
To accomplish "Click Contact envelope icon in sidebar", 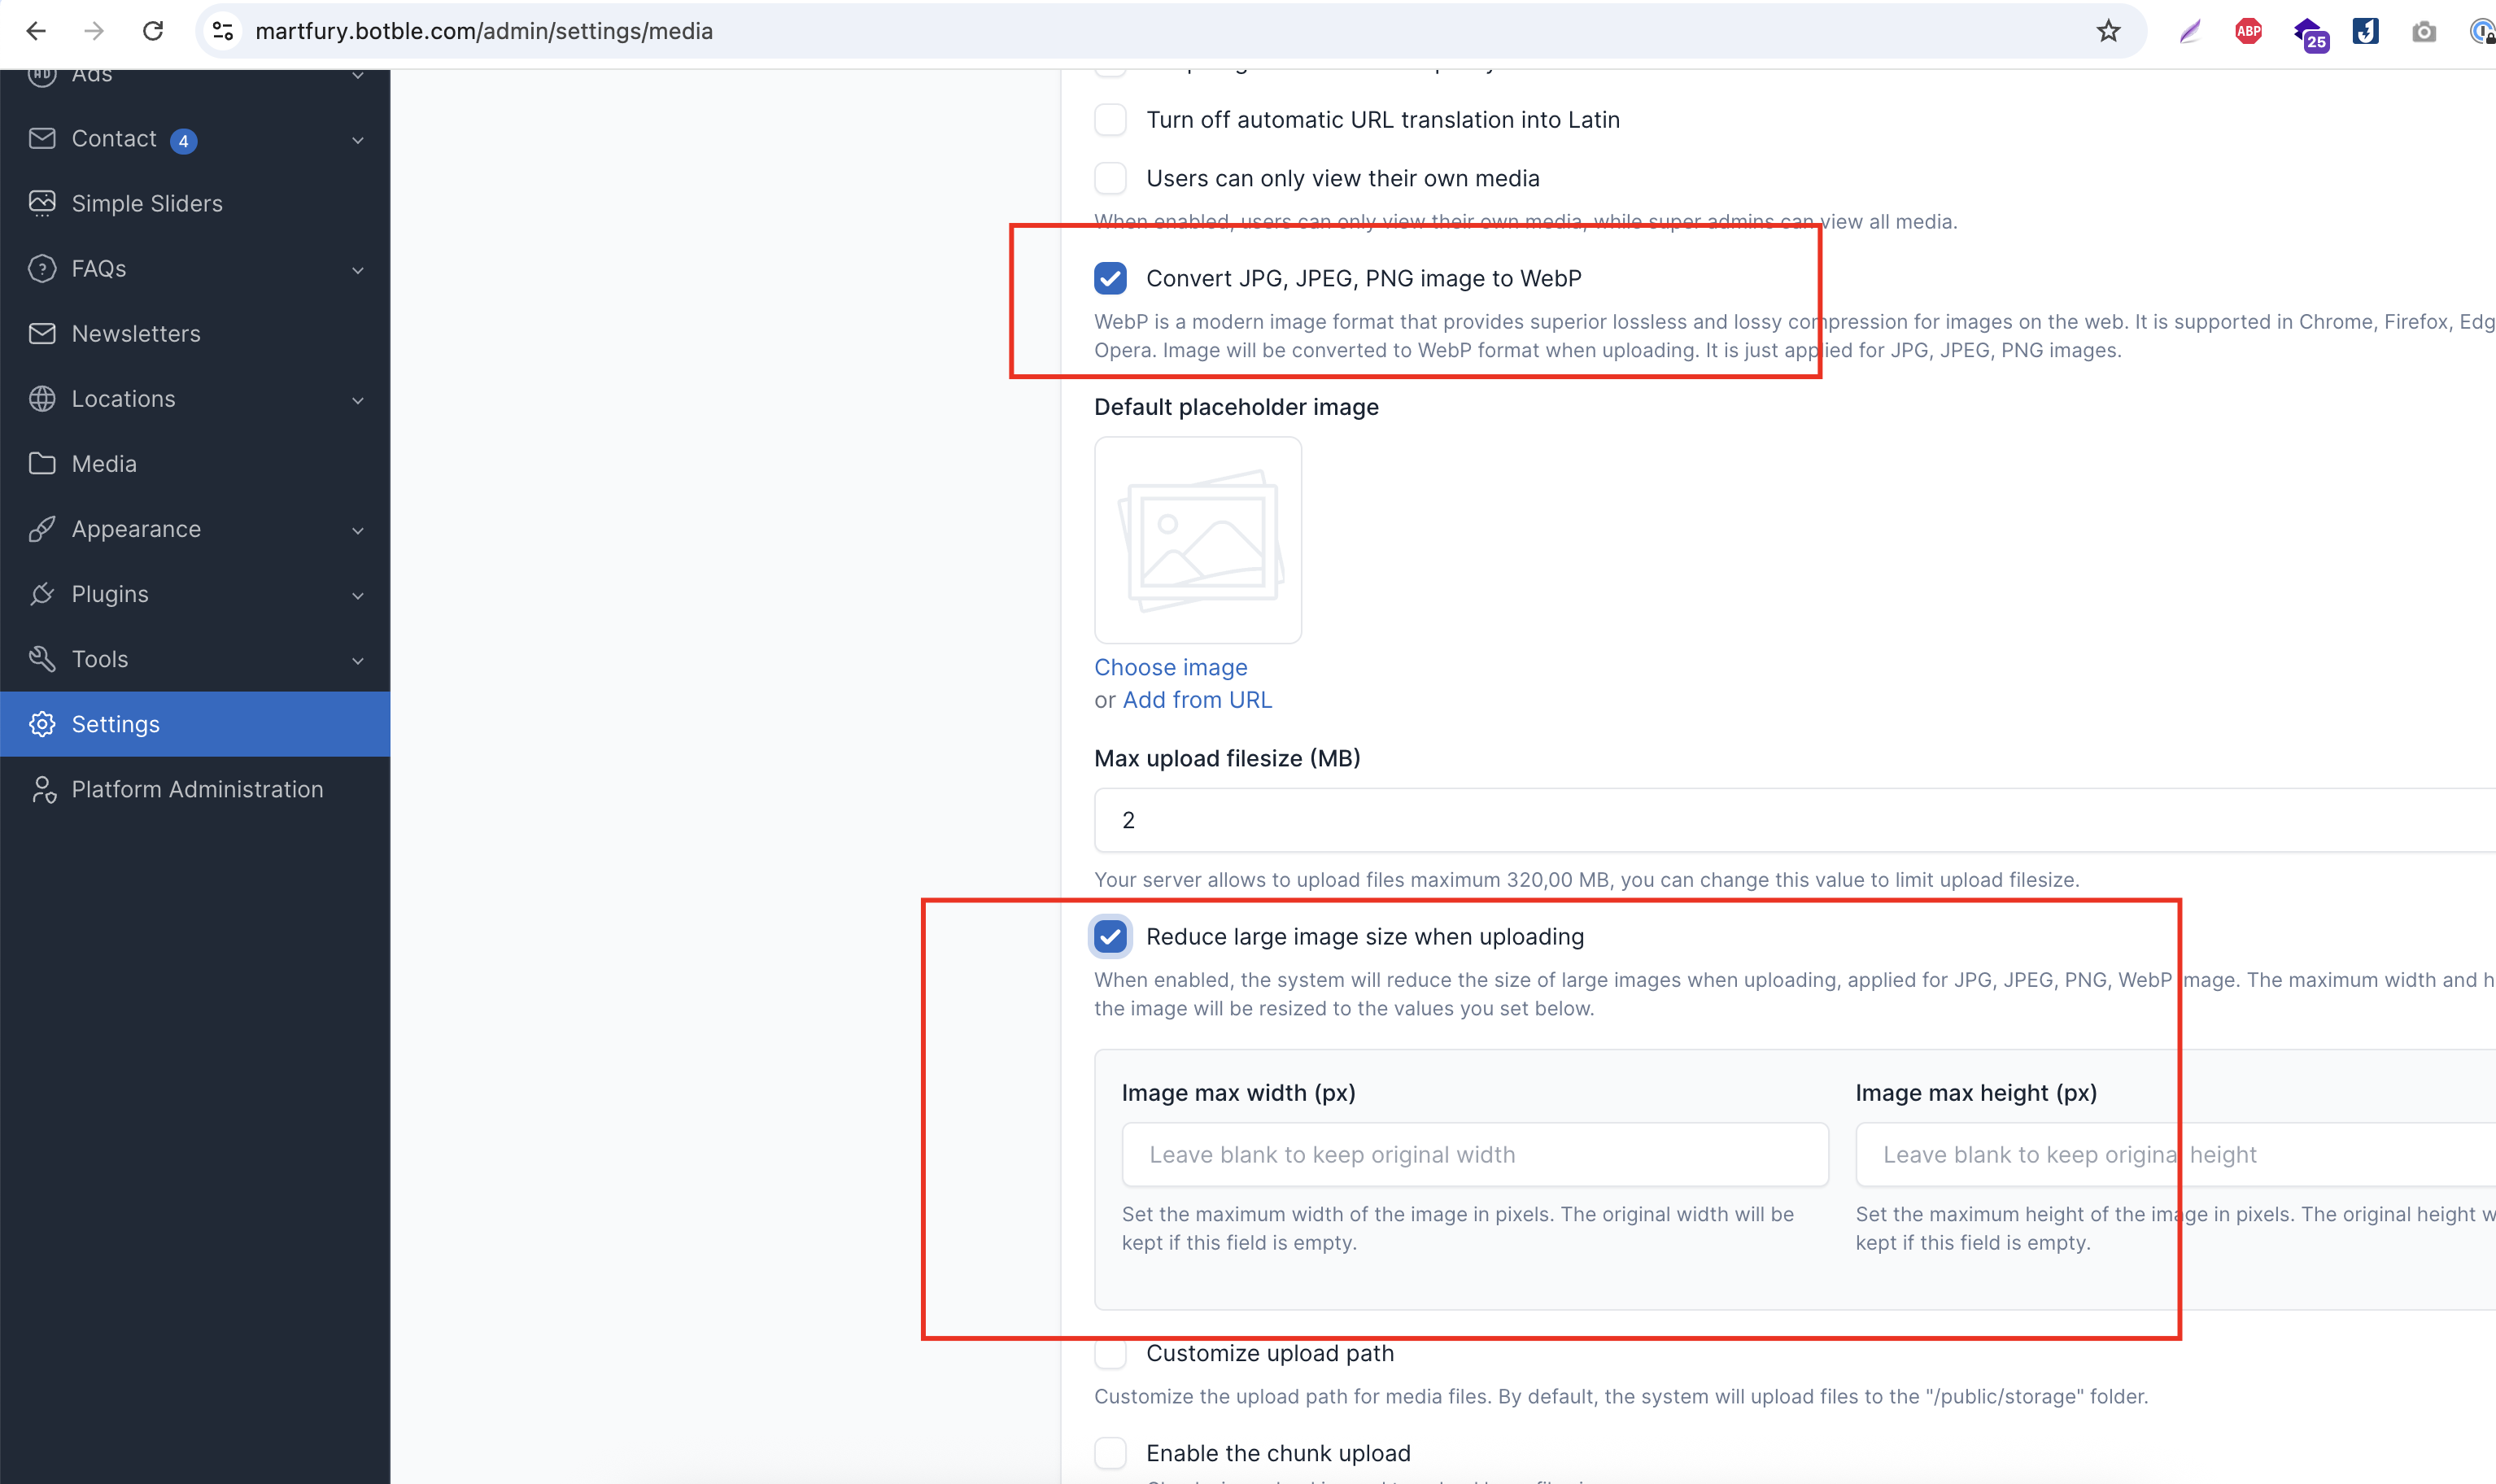I will point(42,138).
